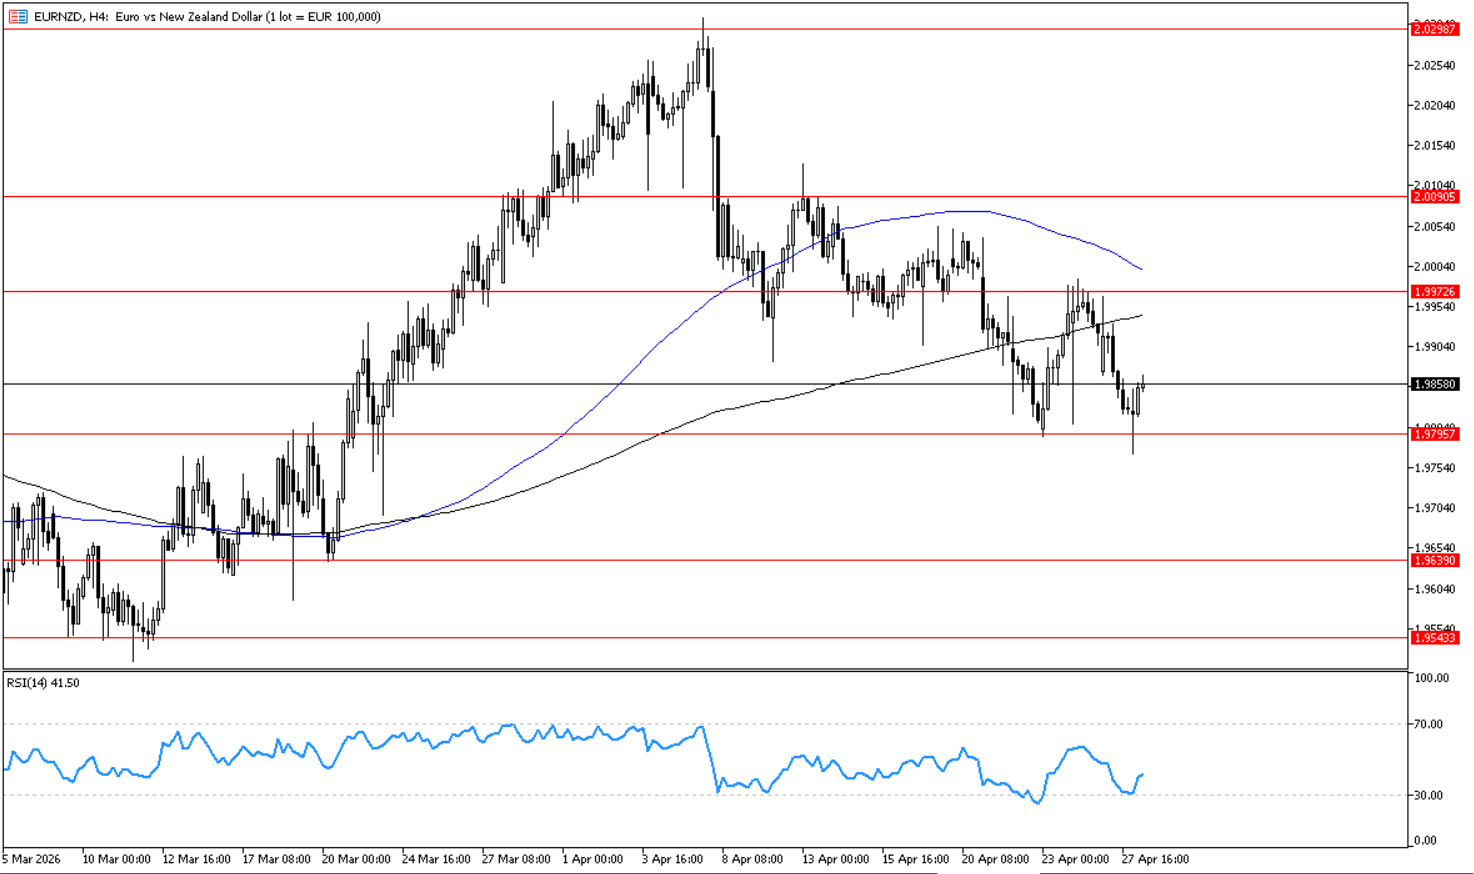Click the EURNZD, H4 chart title text
The image size is (1474, 874).
[x=206, y=17]
